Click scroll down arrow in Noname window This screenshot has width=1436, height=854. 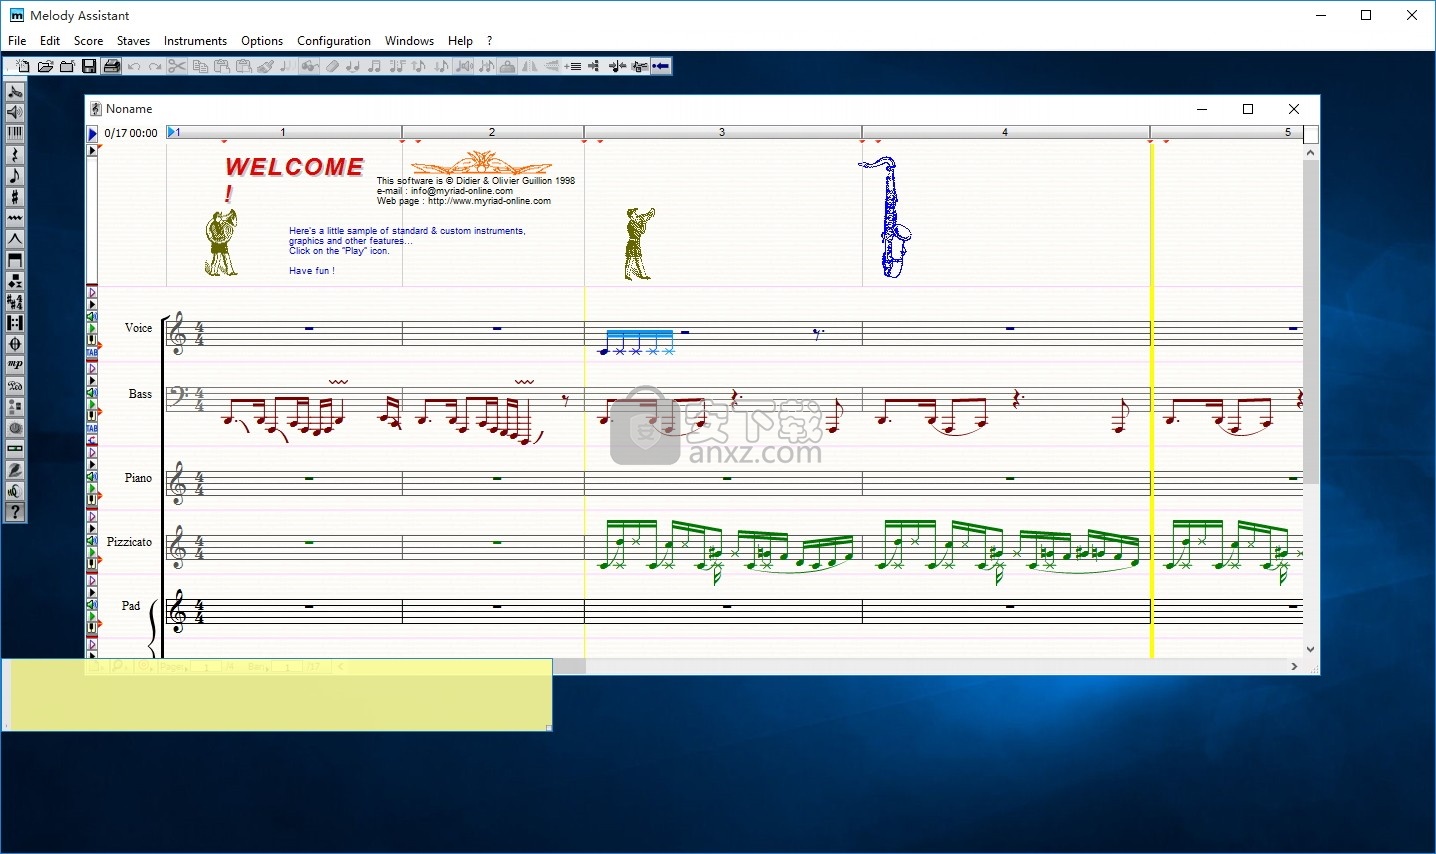1310,649
